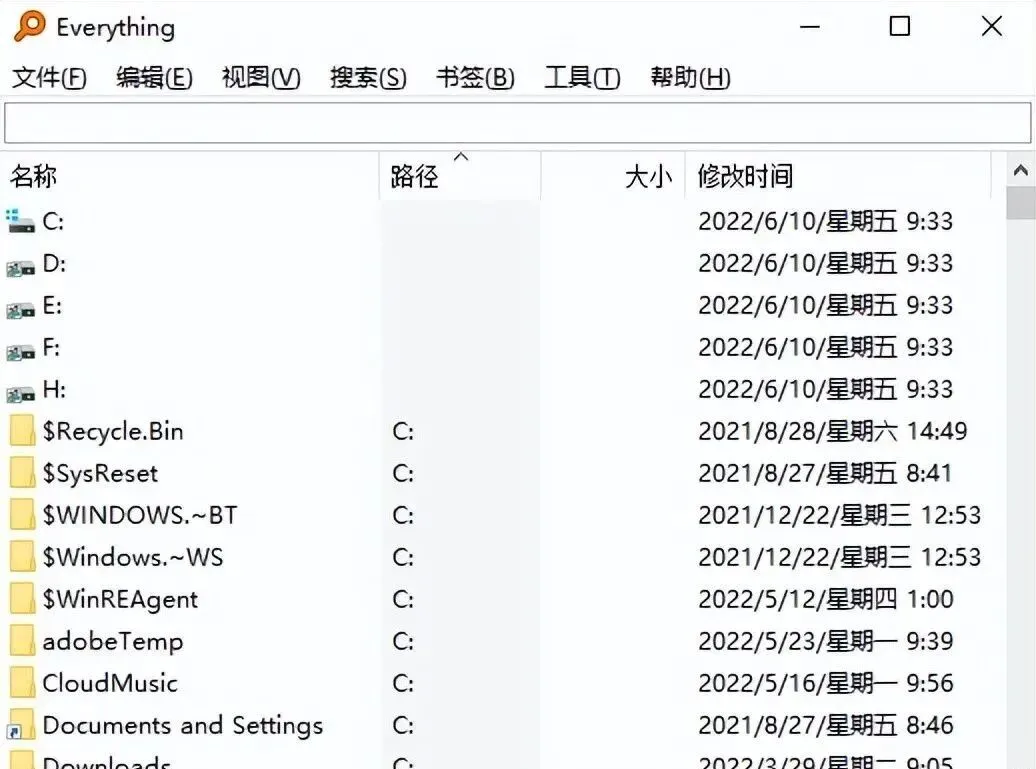Sort by the 名称 column header
Image resolution: width=1036 pixels, height=769 pixels.
pos(190,176)
